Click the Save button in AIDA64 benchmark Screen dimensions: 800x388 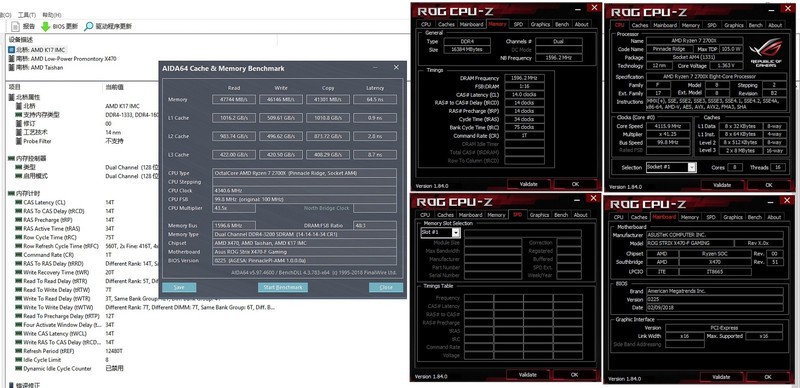(179, 287)
